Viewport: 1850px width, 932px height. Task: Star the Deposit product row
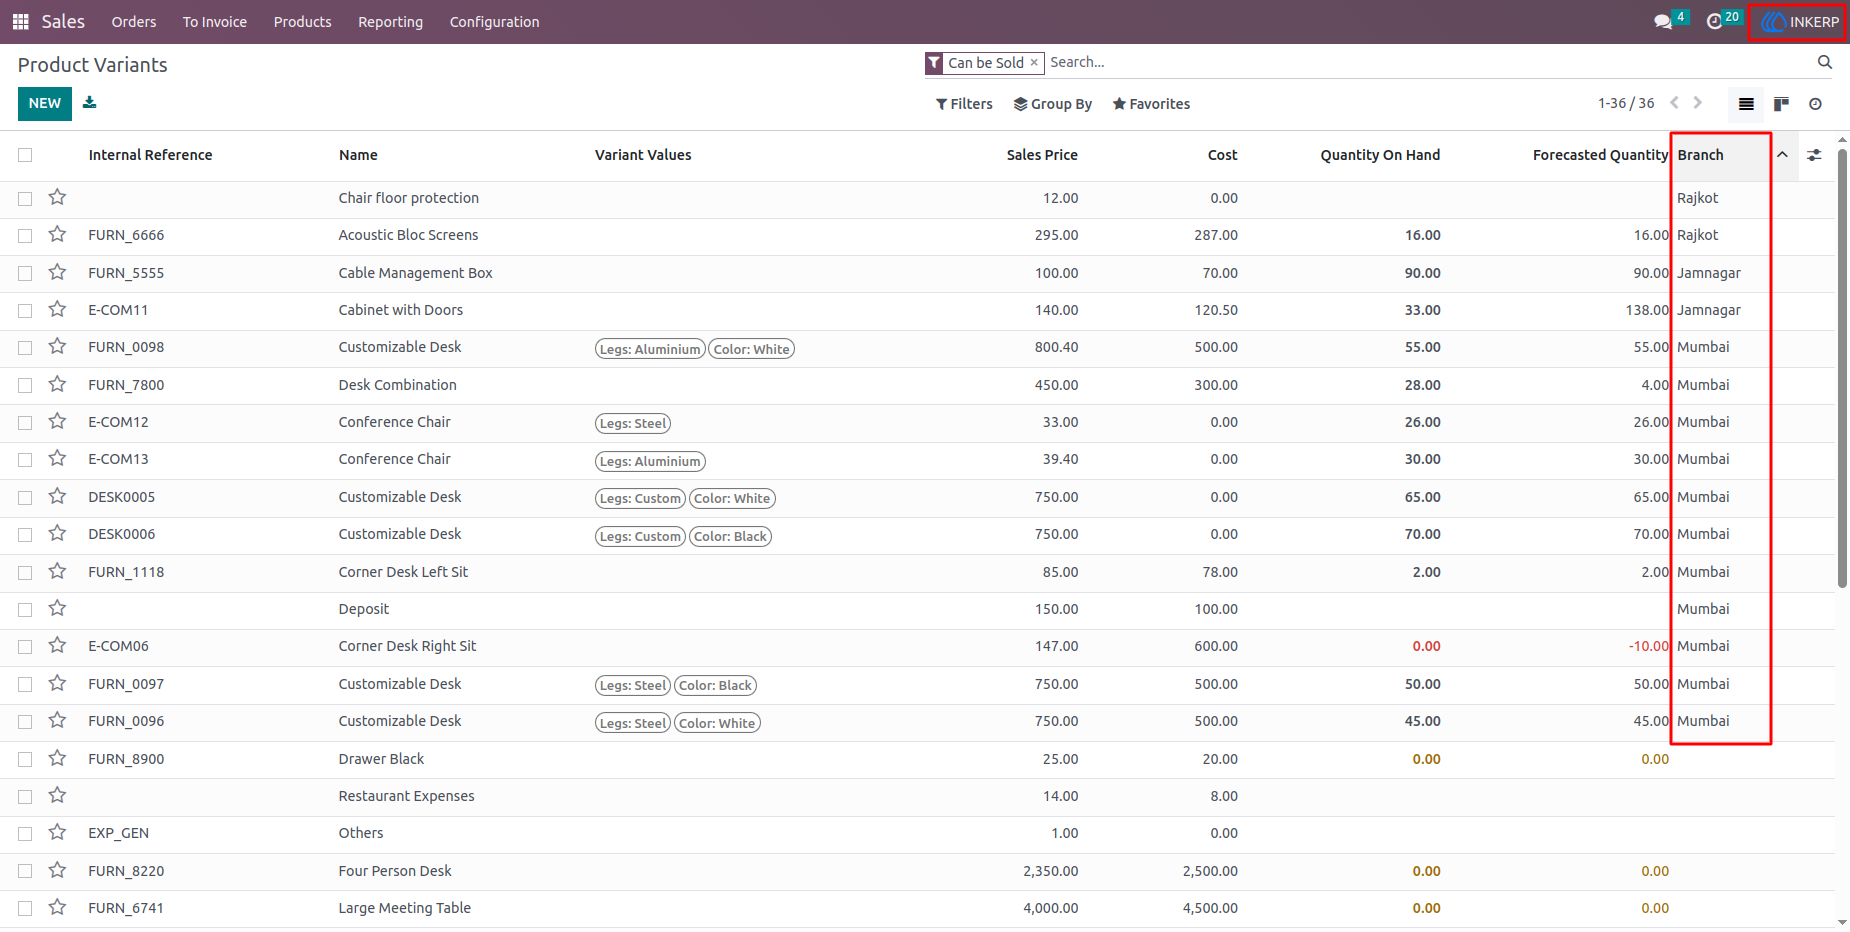pos(57,608)
